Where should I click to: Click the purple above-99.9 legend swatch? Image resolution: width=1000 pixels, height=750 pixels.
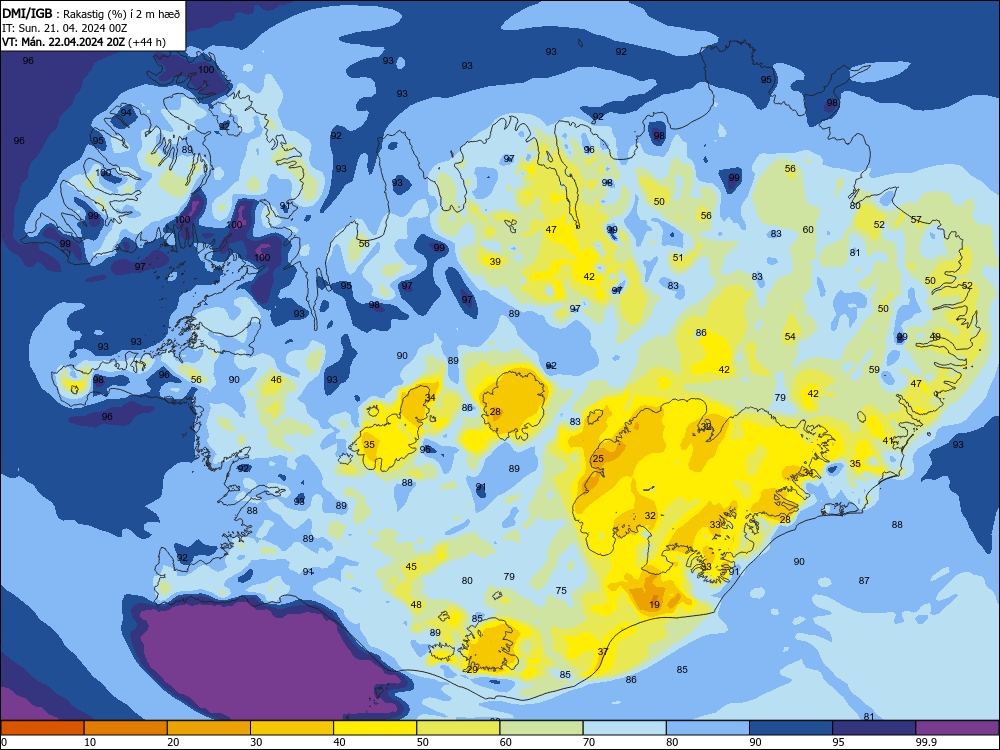pyautogui.click(x=957, y=728)
